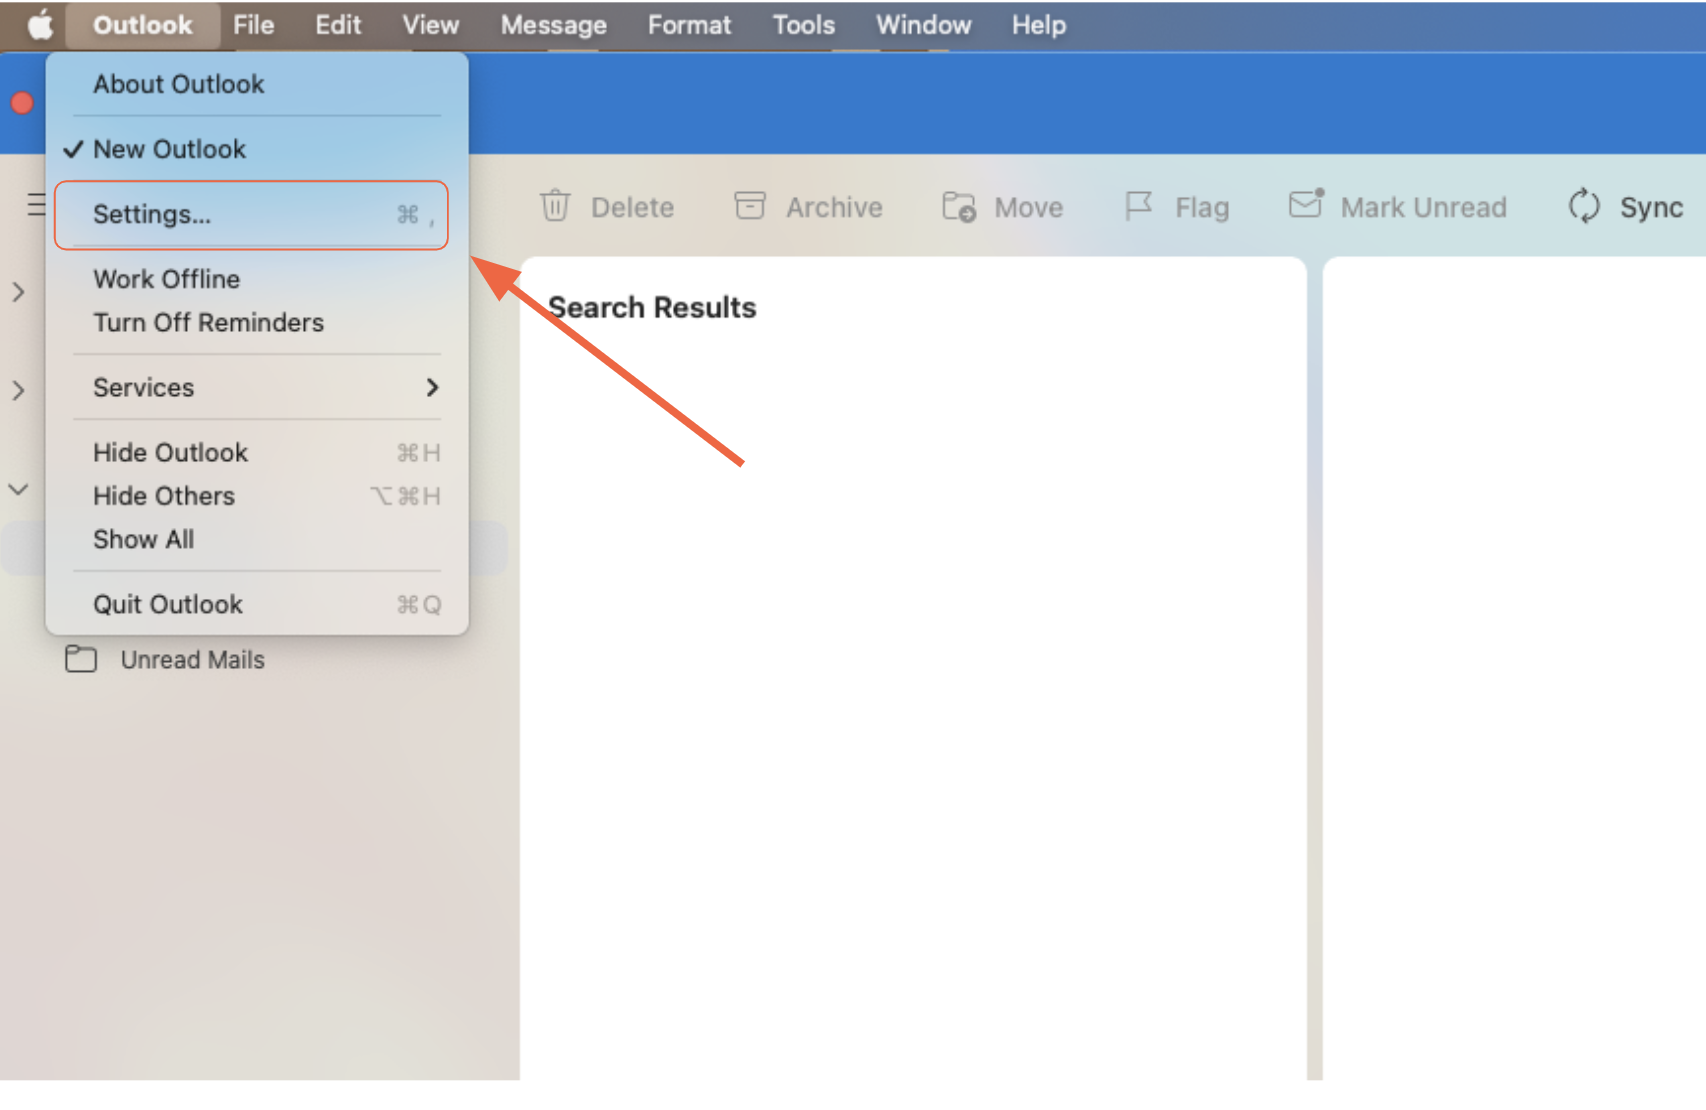1706x1110 pixels.
Task: Toggle Work Offline mode
Action: [166, 279]
